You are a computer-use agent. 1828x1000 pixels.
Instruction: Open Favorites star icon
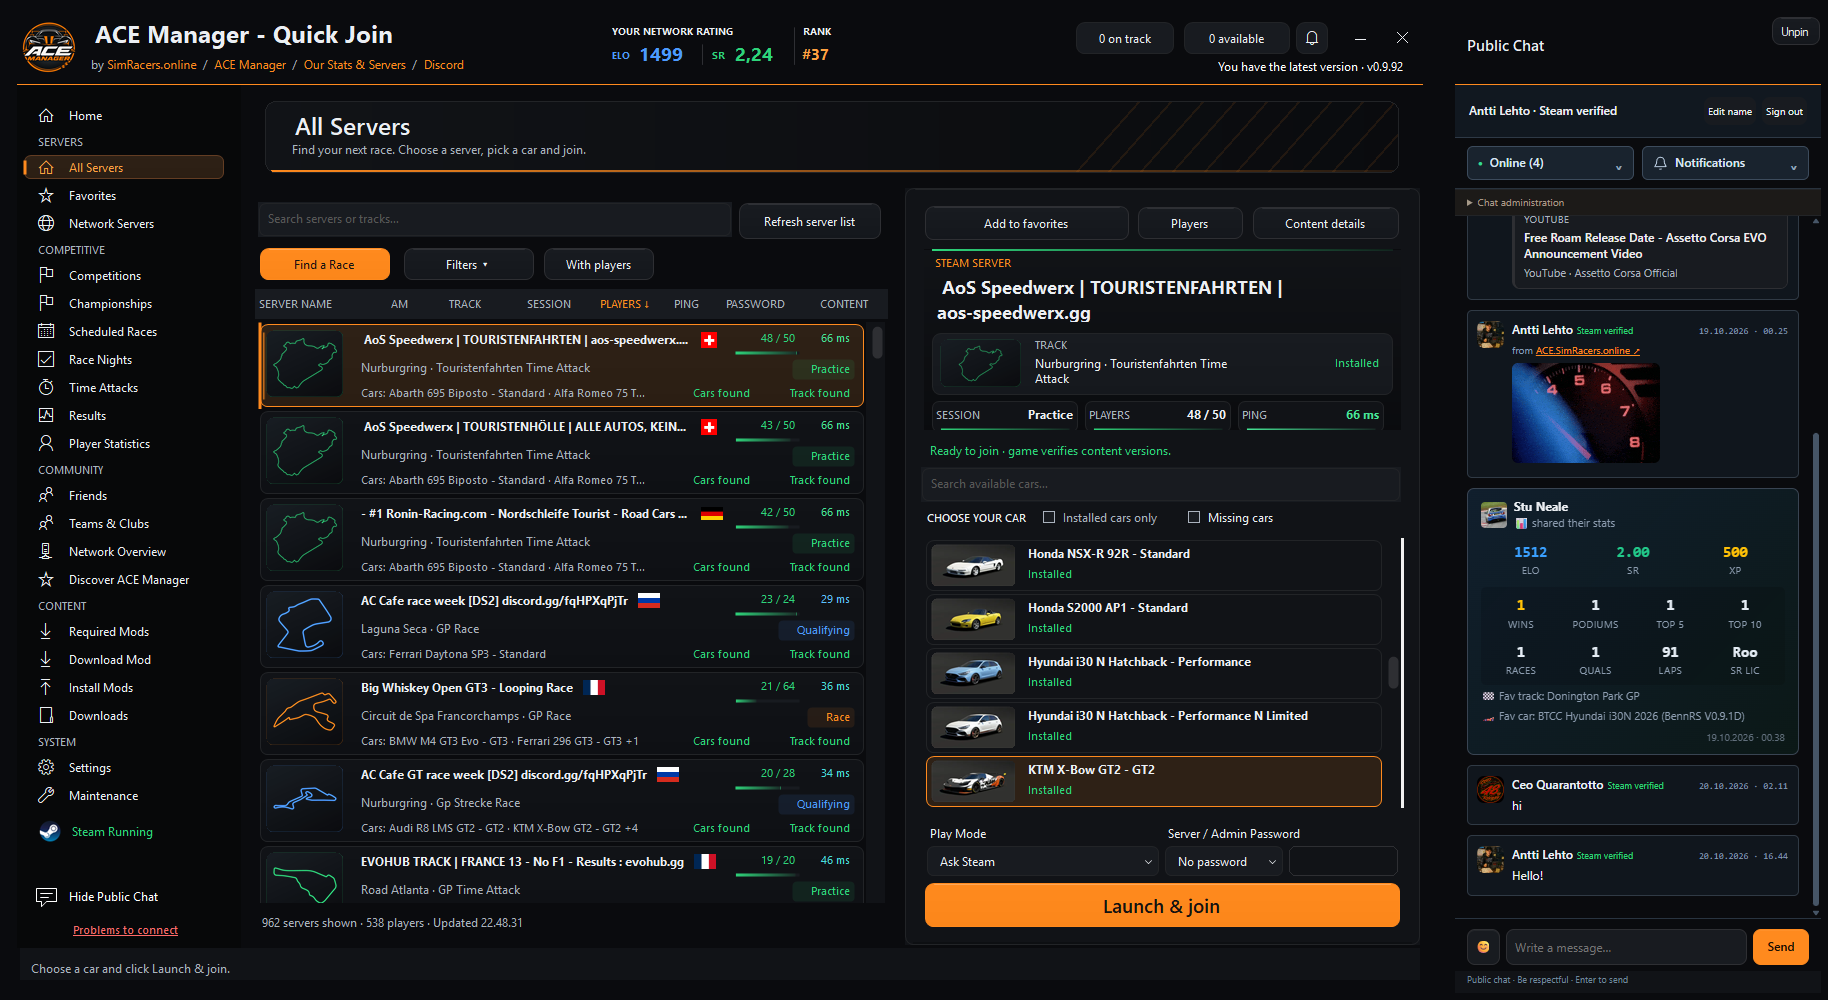coord(46,195)
